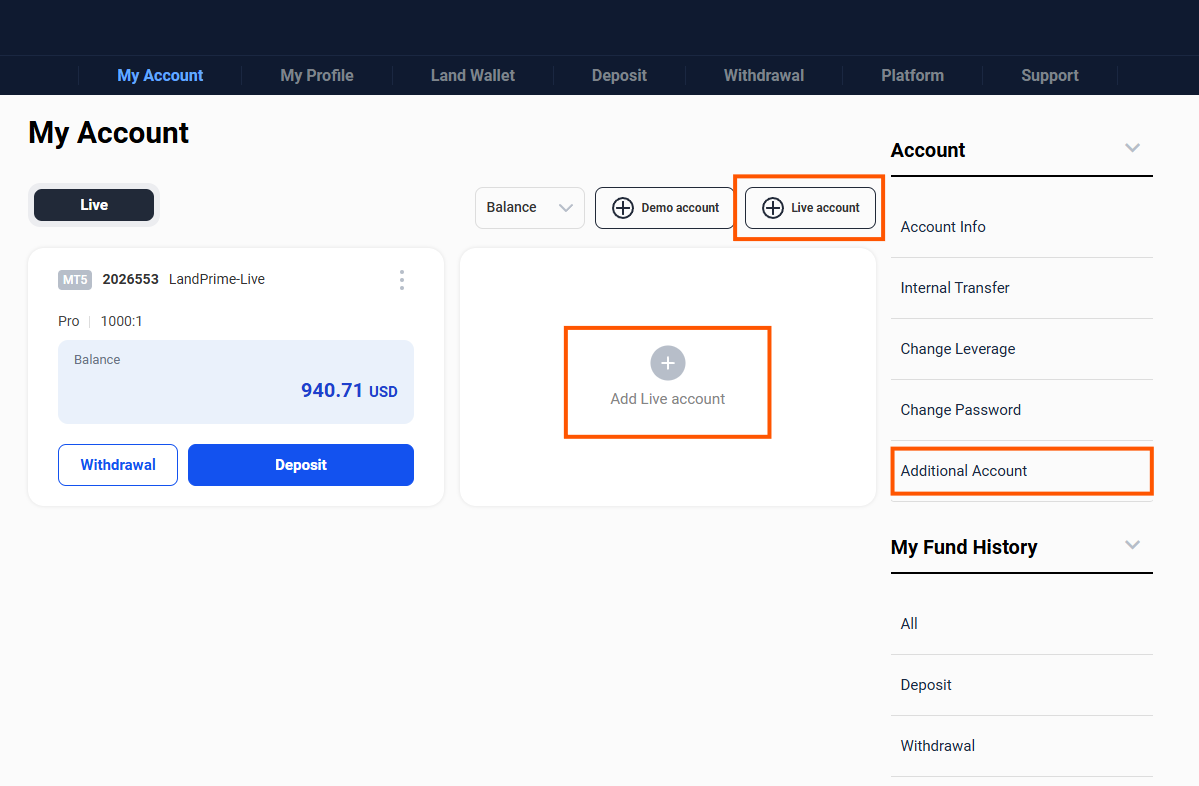
Task: Click the plus icon on Live account button
Action: (773, 208)
